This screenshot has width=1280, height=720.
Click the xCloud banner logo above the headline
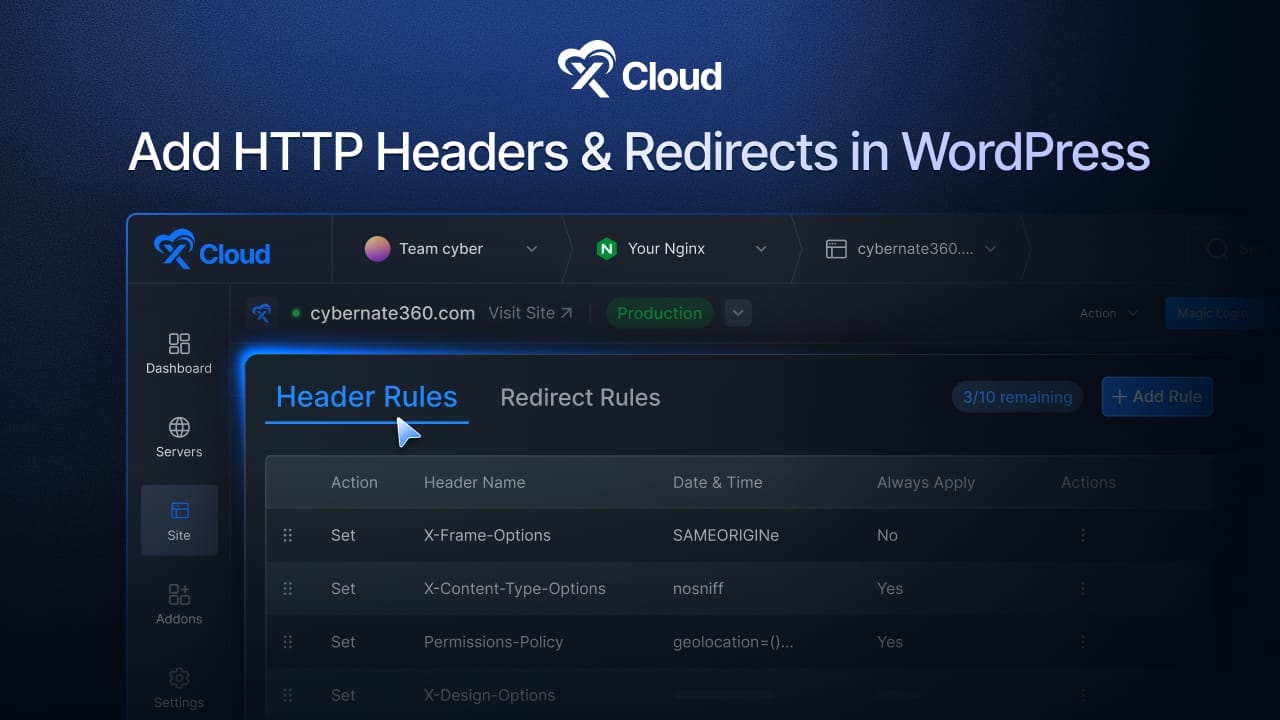(x=640, y=69)
